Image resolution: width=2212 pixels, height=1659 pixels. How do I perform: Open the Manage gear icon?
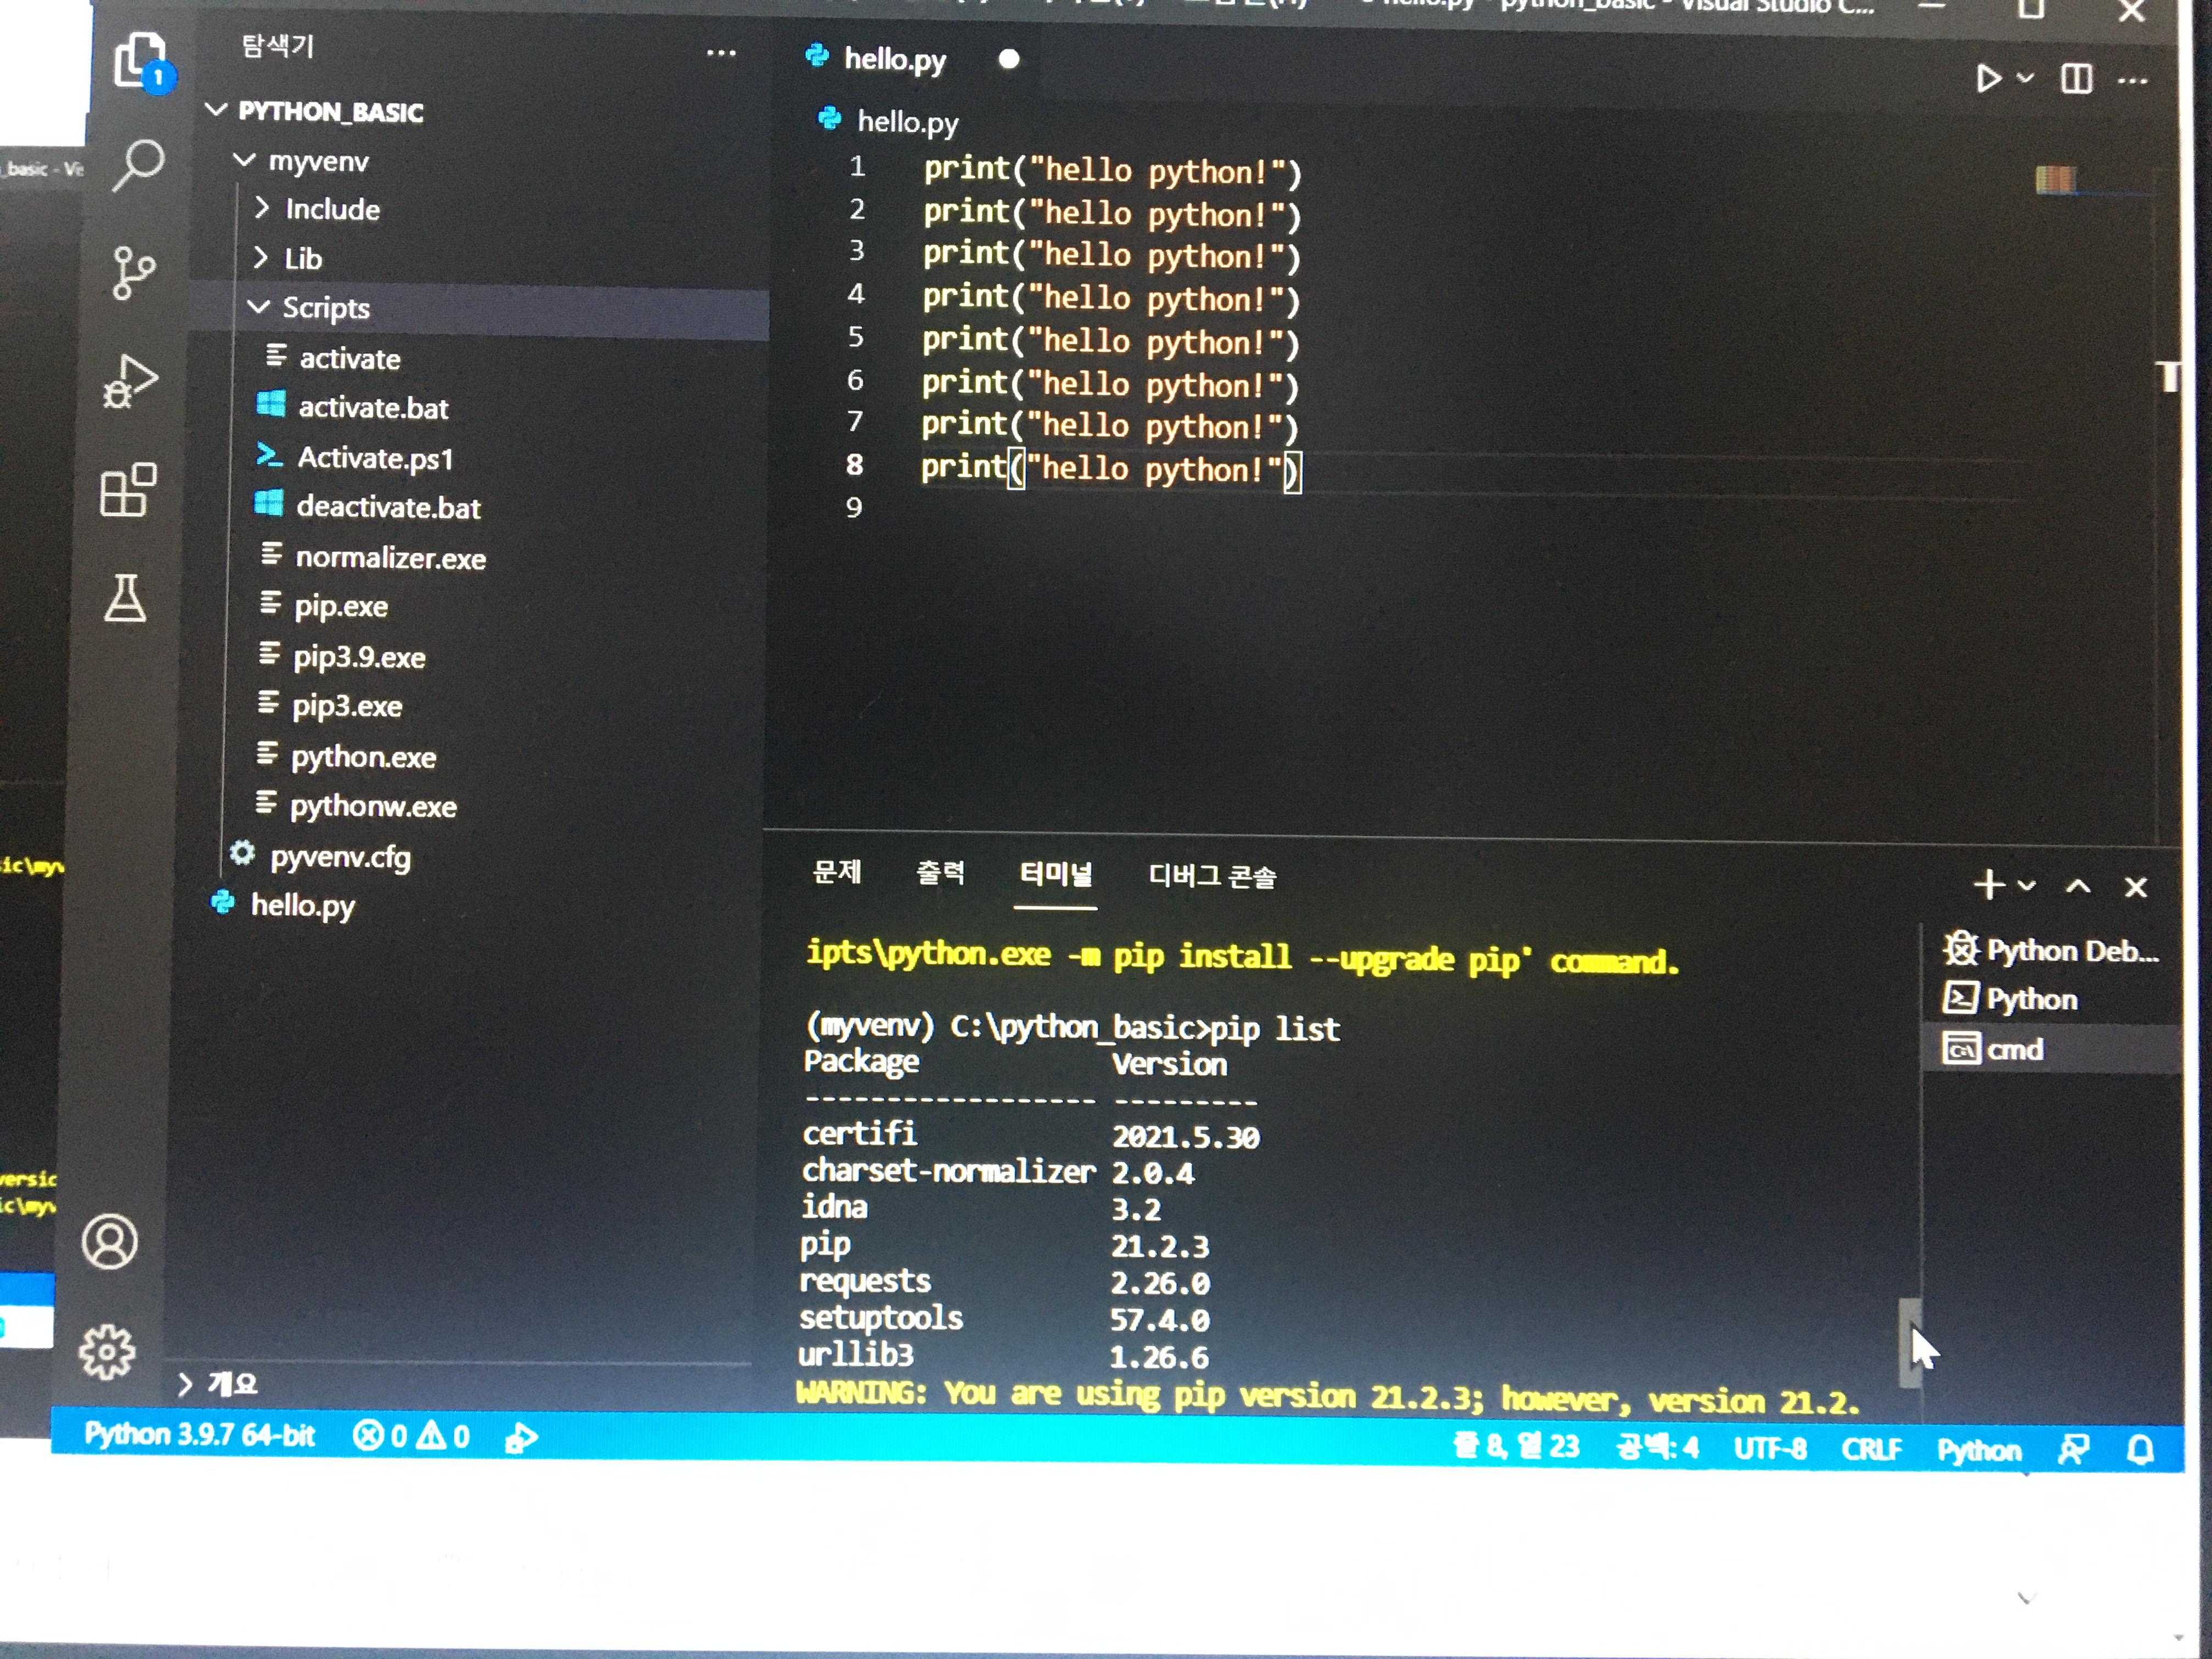107,1351
